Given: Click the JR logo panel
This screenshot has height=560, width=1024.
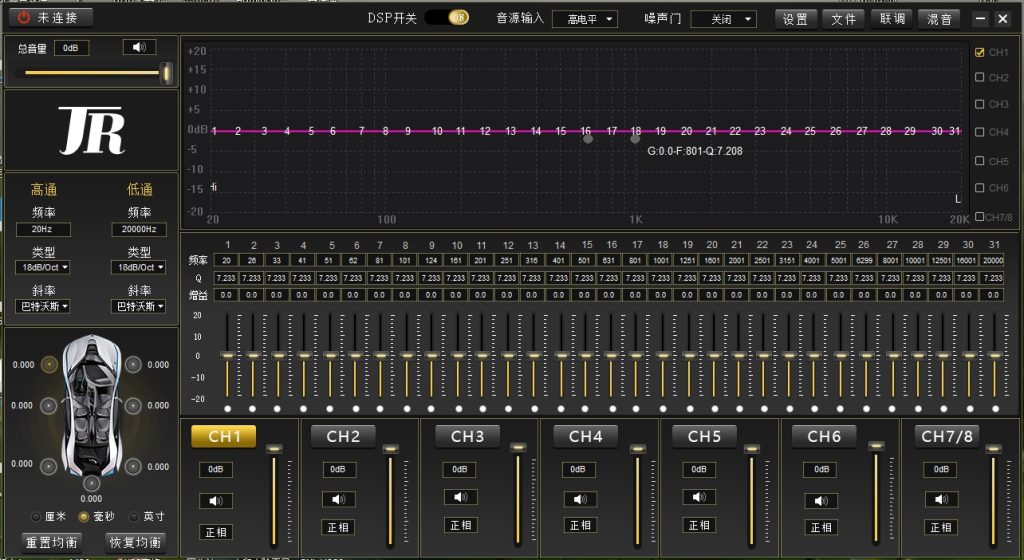Looking at the screenshot, I should (91, 131).
